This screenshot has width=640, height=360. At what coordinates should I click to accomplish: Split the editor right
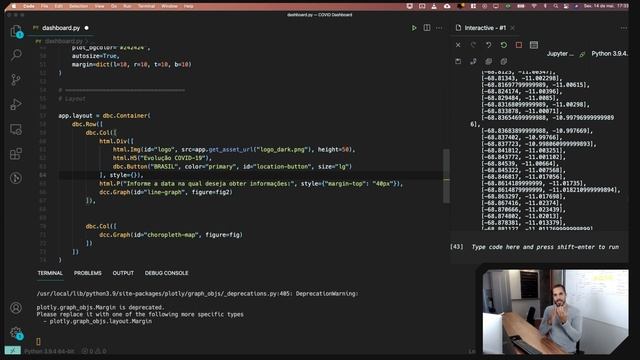point(427,28)
